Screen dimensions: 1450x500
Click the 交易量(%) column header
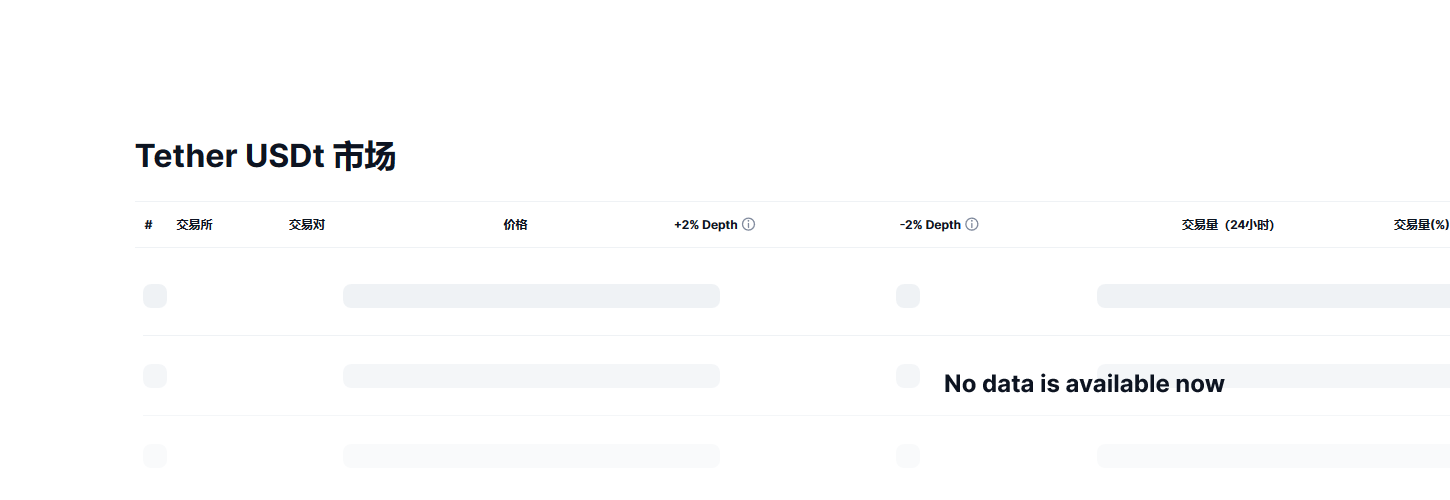pos(1420,225)
